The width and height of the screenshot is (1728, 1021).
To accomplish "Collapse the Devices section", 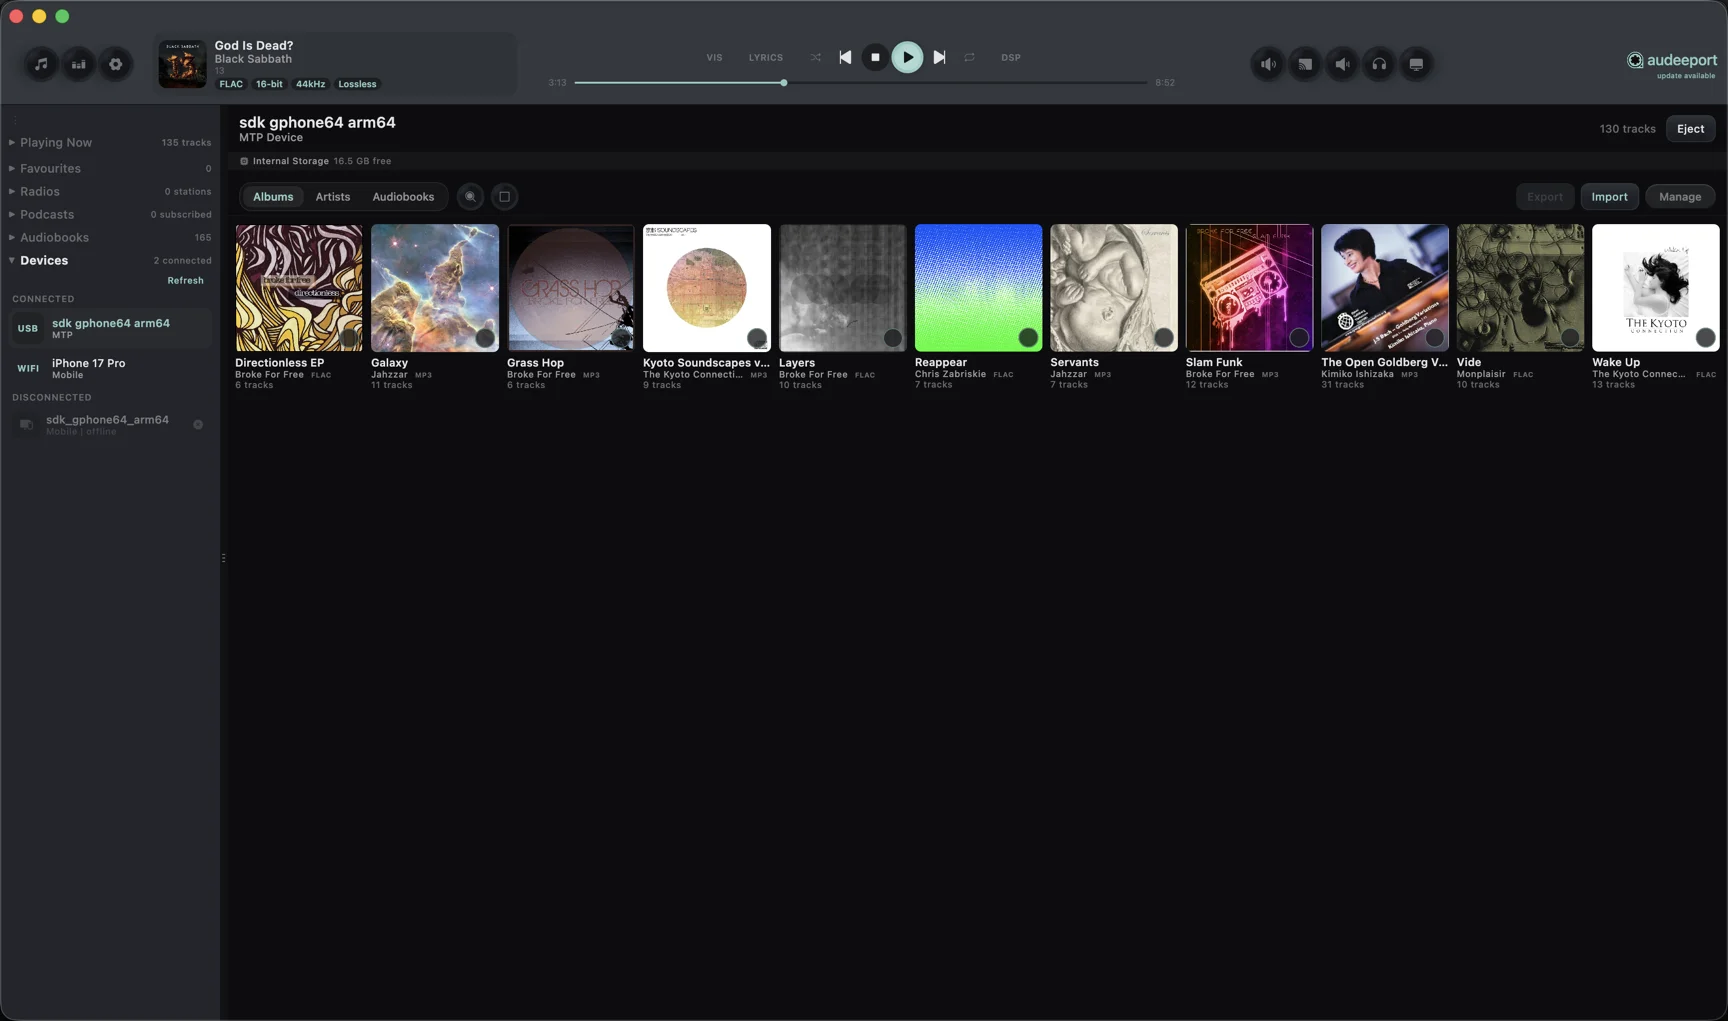I will point(110,261).
